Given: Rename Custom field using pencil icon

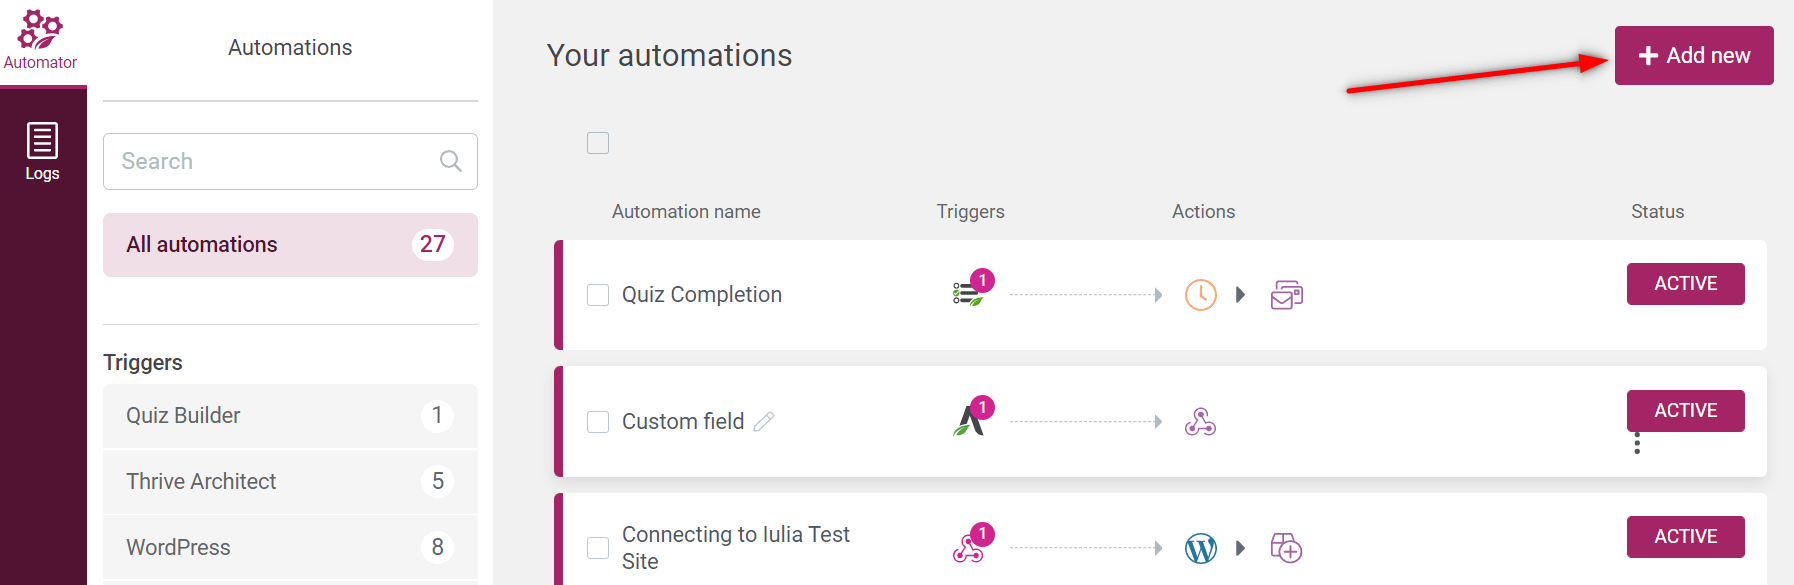Looking at the screenshot, I should click(x=764, y=422).
